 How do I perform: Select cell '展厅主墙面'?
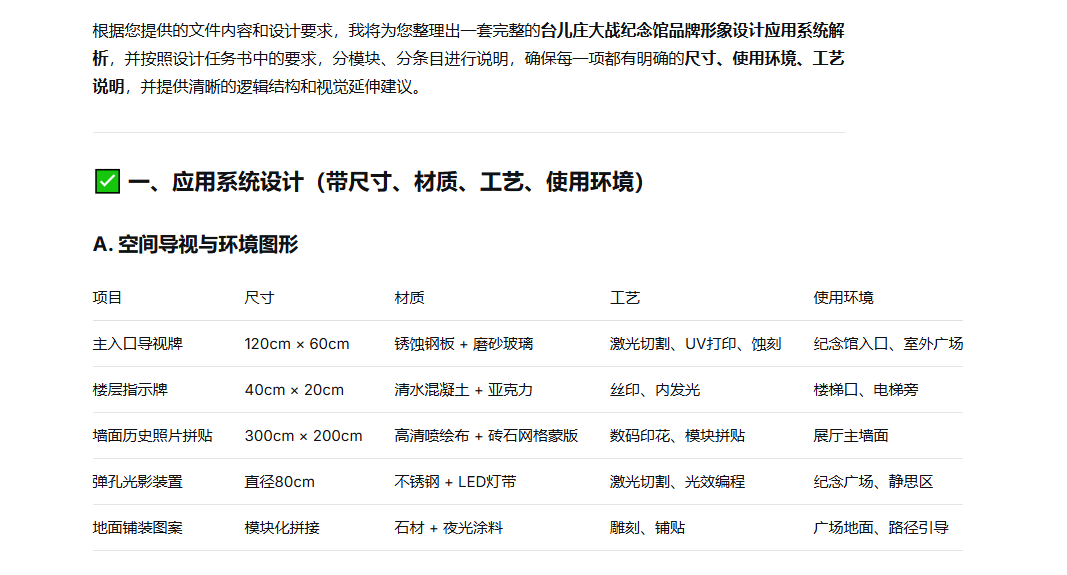(x=851, y=436)
